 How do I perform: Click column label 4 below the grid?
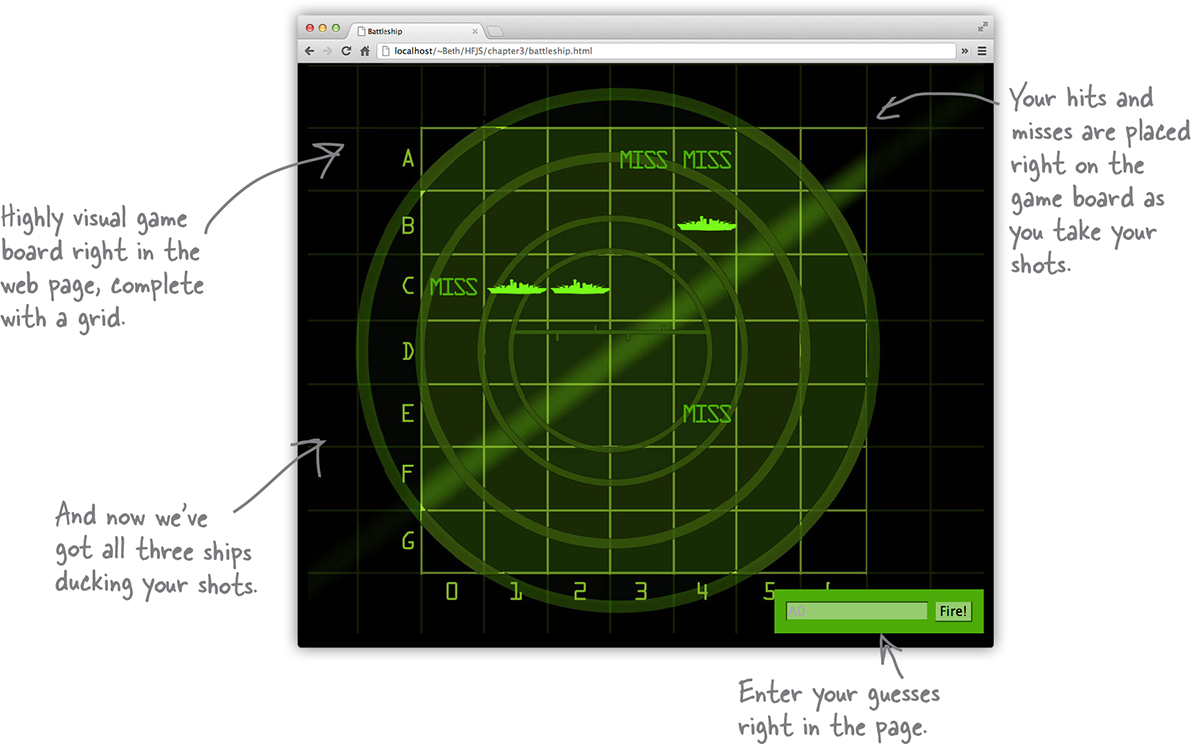pos(703,591)
